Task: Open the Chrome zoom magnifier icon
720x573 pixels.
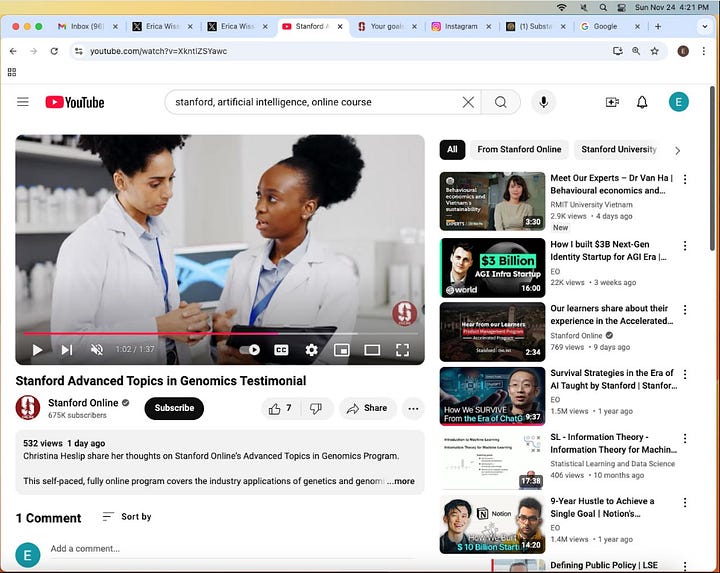Action: pyautogui.click(x=636, y=51)
